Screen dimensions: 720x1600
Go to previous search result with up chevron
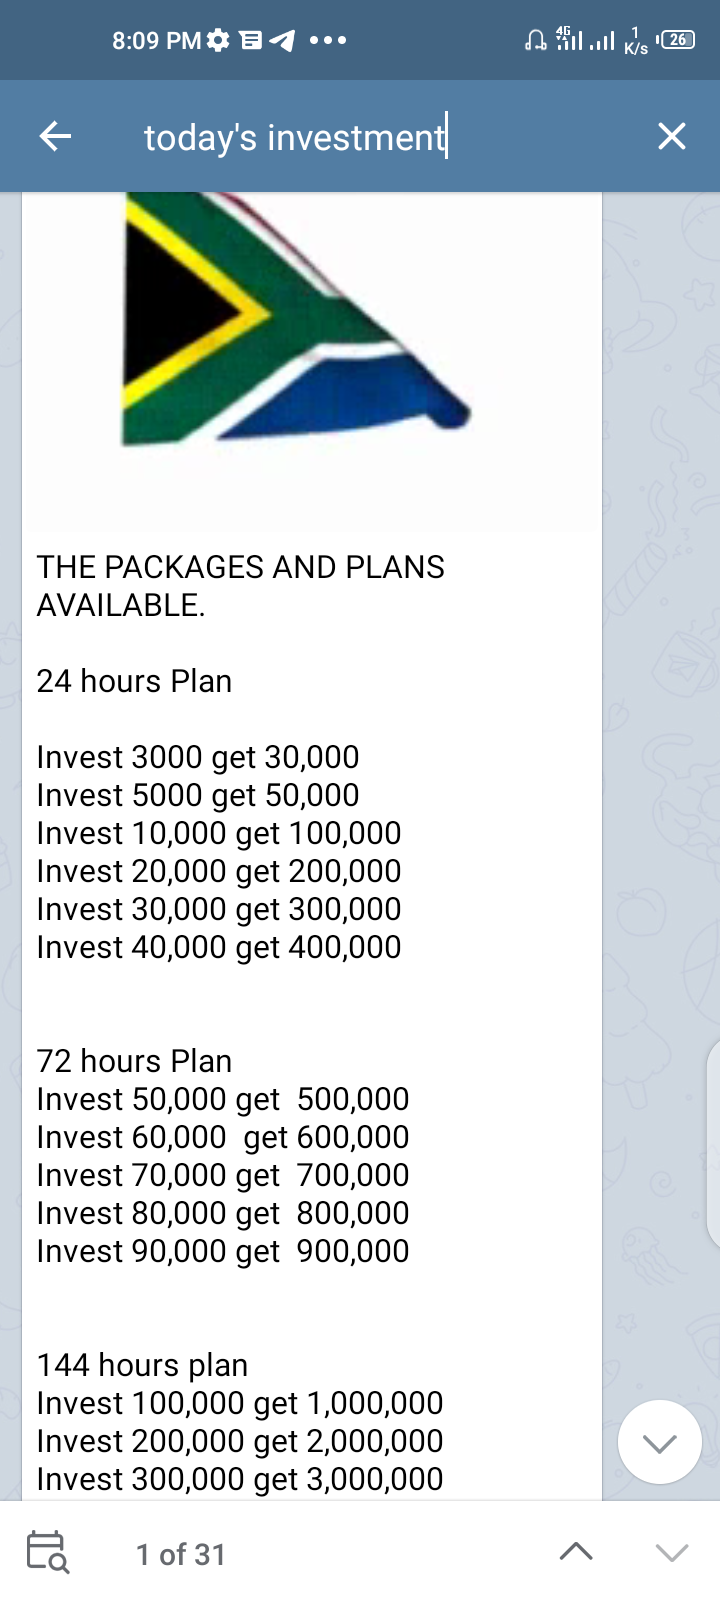click(x=576, y=1552)
